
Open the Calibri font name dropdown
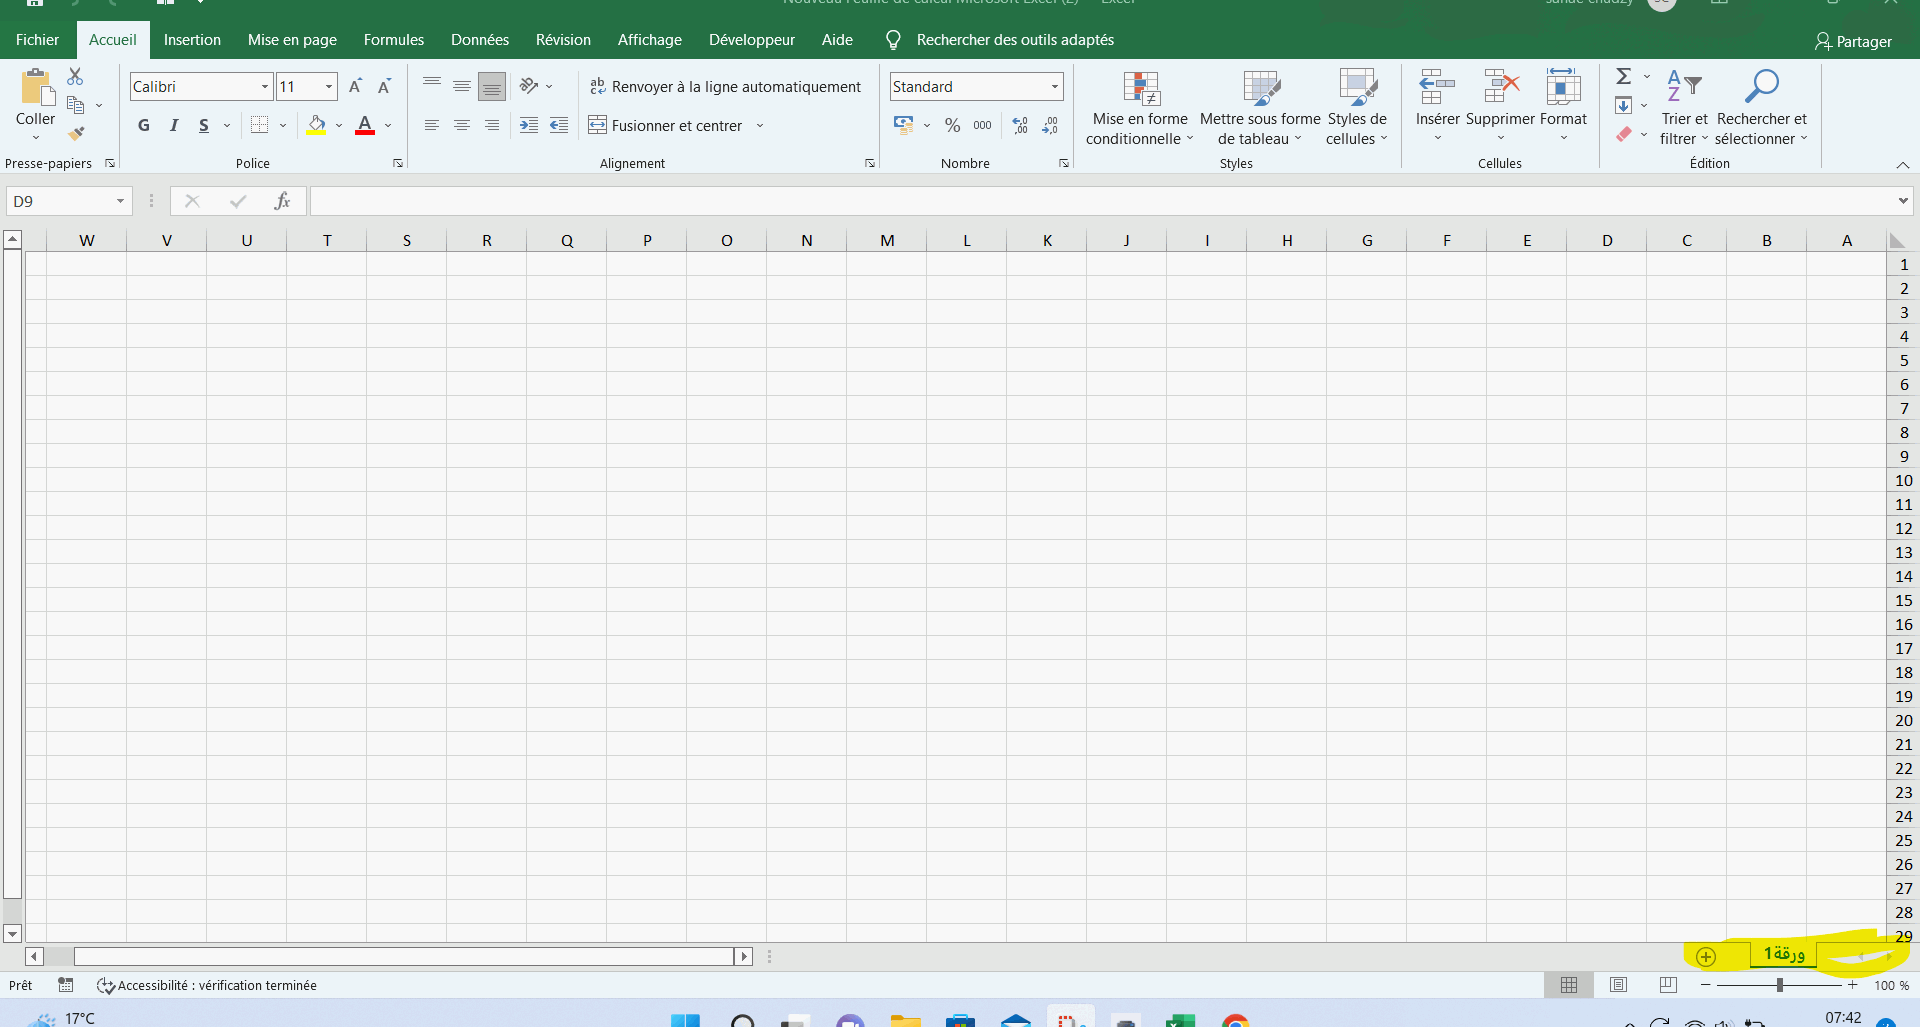point(265,87)
